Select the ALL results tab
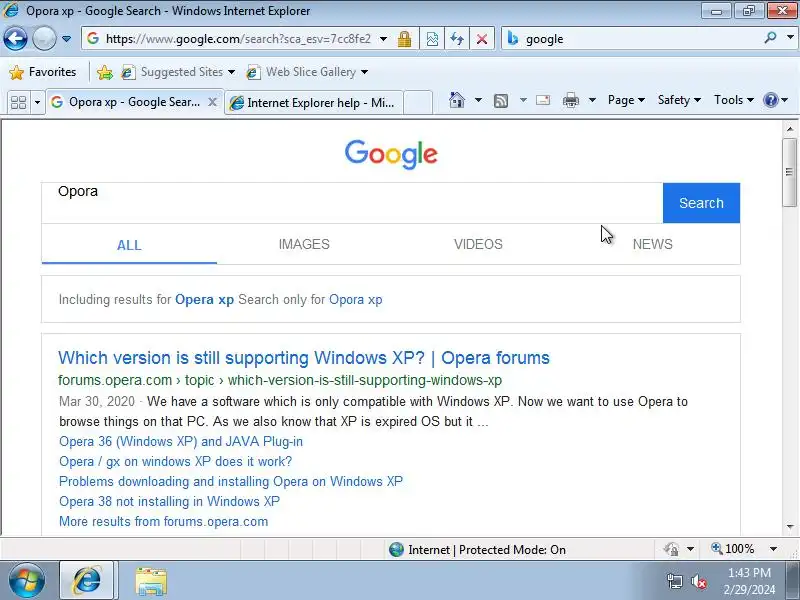Viewport: 800px width, 600px height. (129, 245)
